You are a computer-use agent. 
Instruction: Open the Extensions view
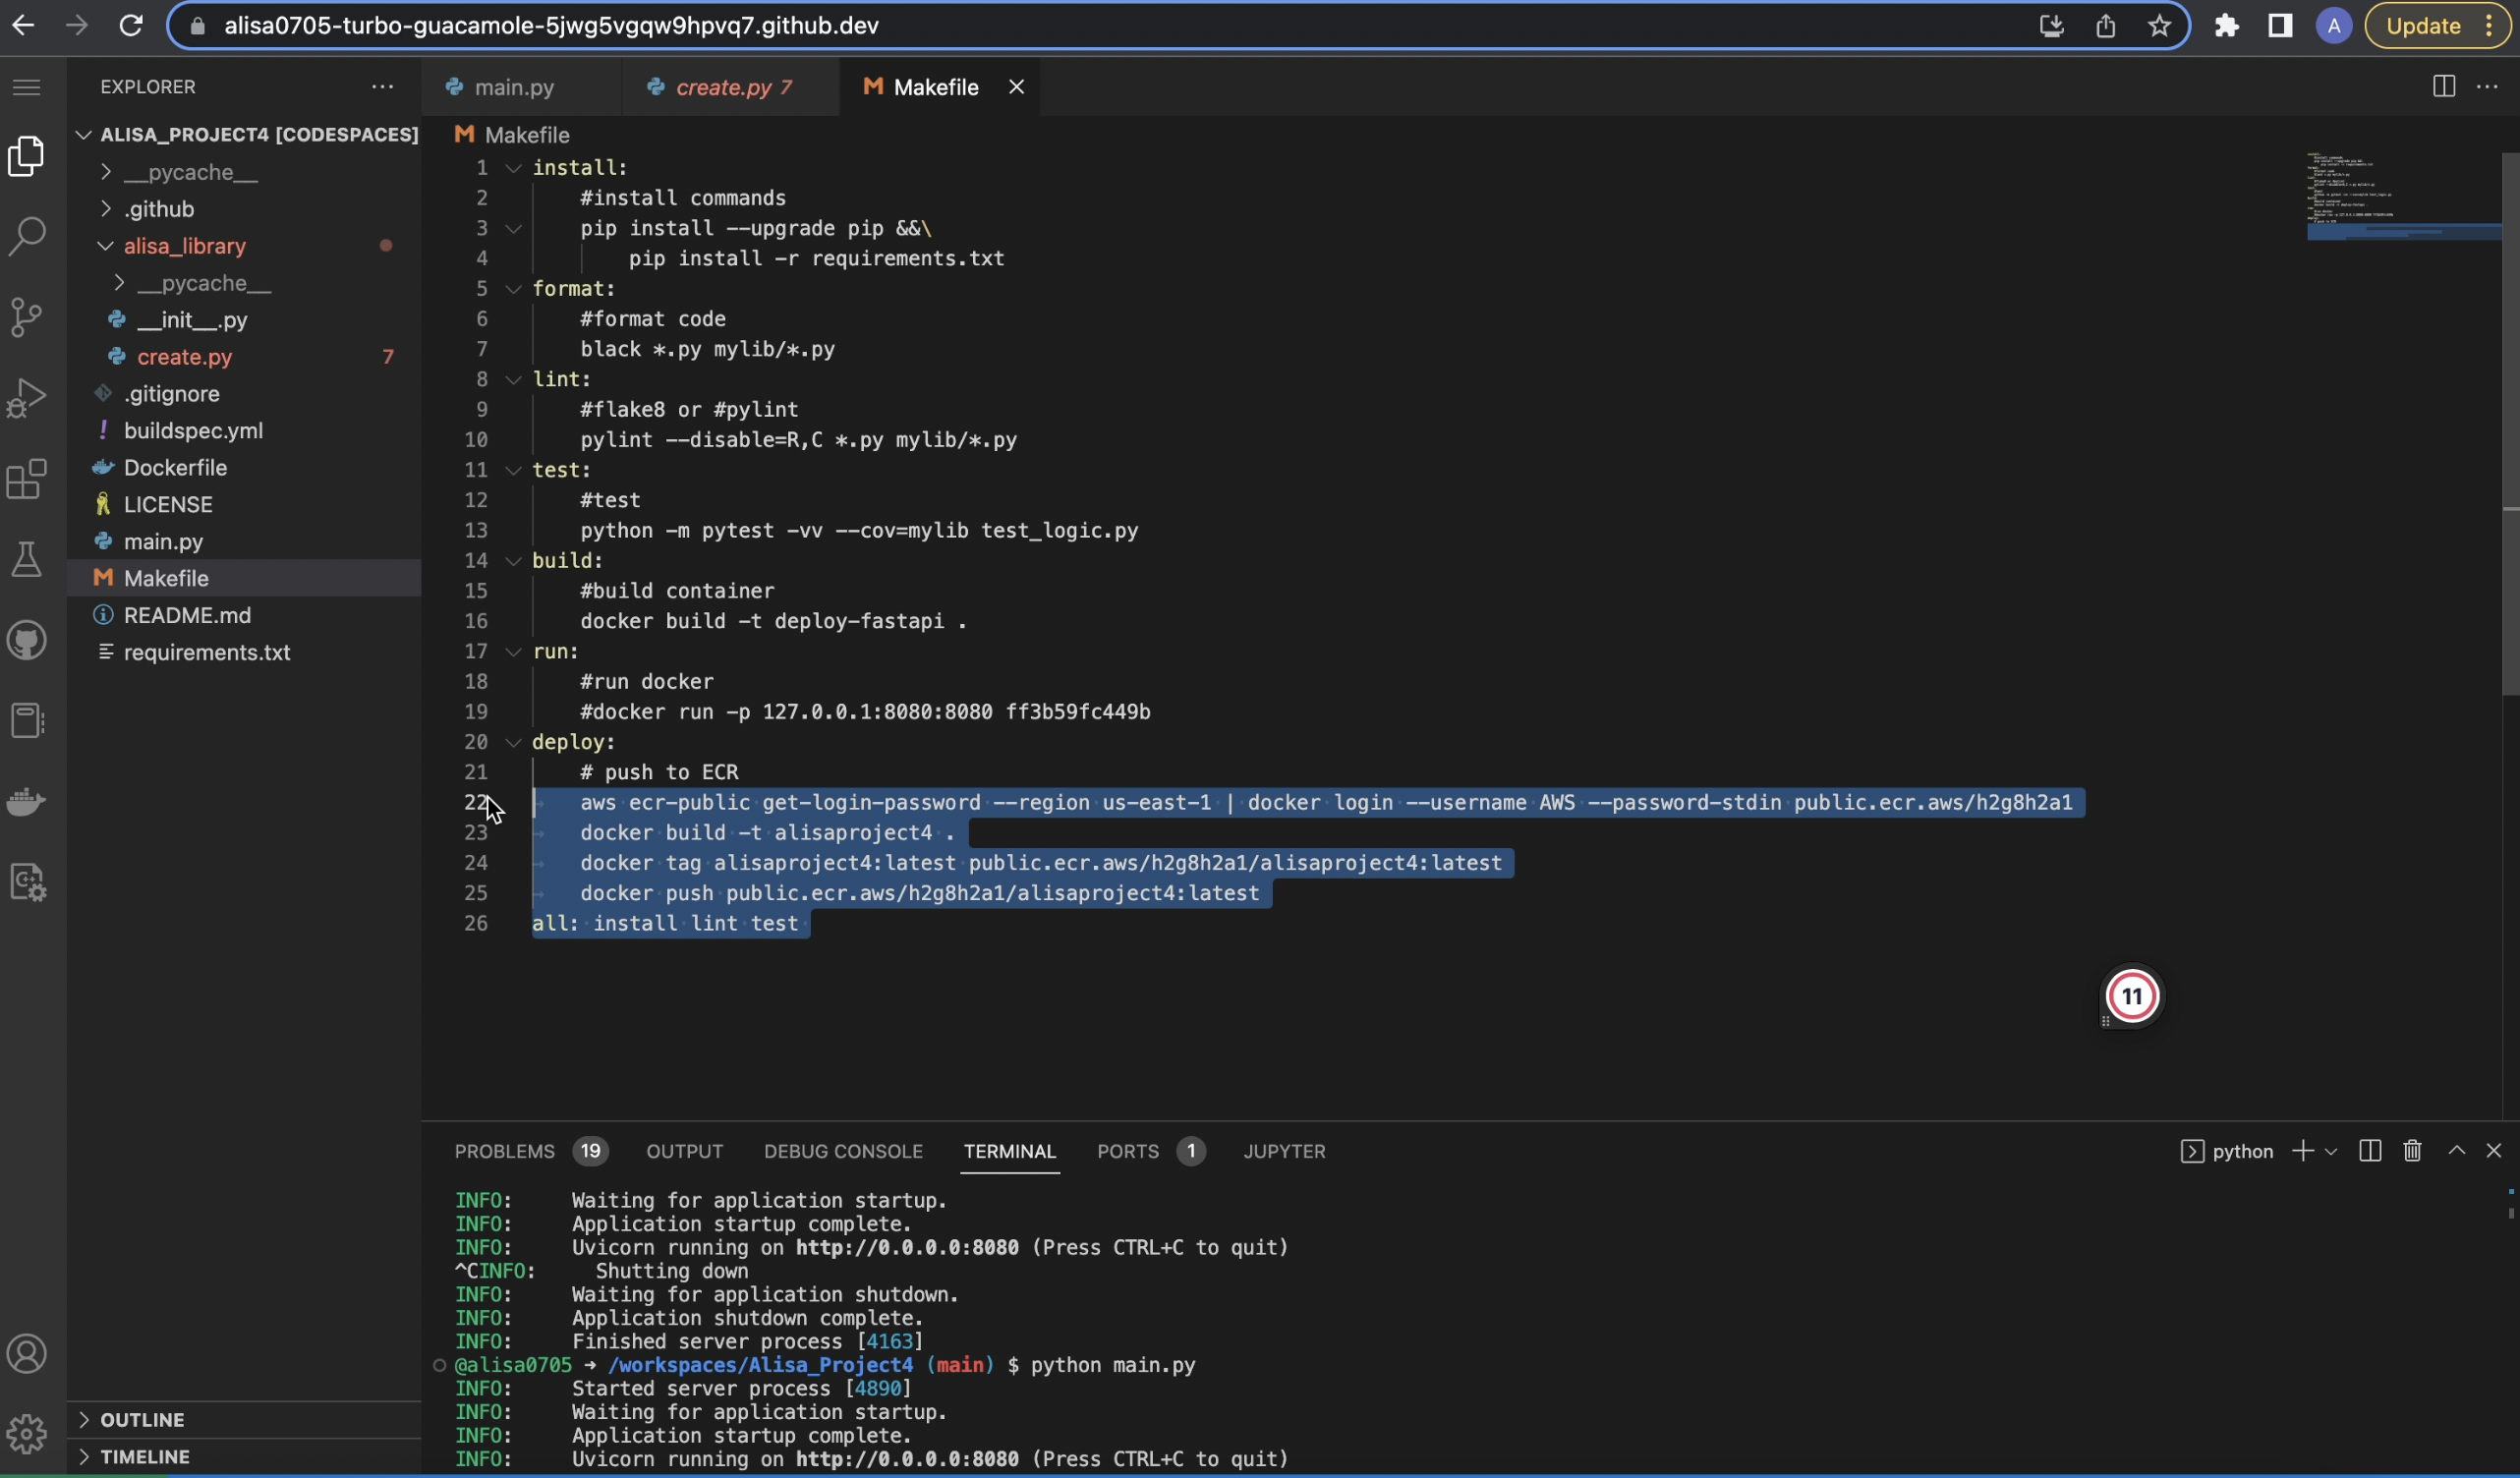(27, 479)
